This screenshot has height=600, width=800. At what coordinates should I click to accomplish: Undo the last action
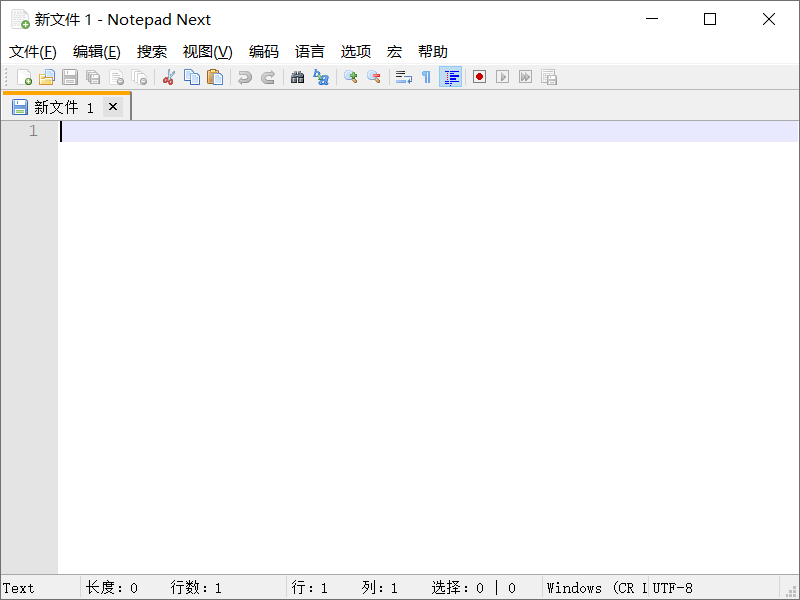tap(244, 77)
